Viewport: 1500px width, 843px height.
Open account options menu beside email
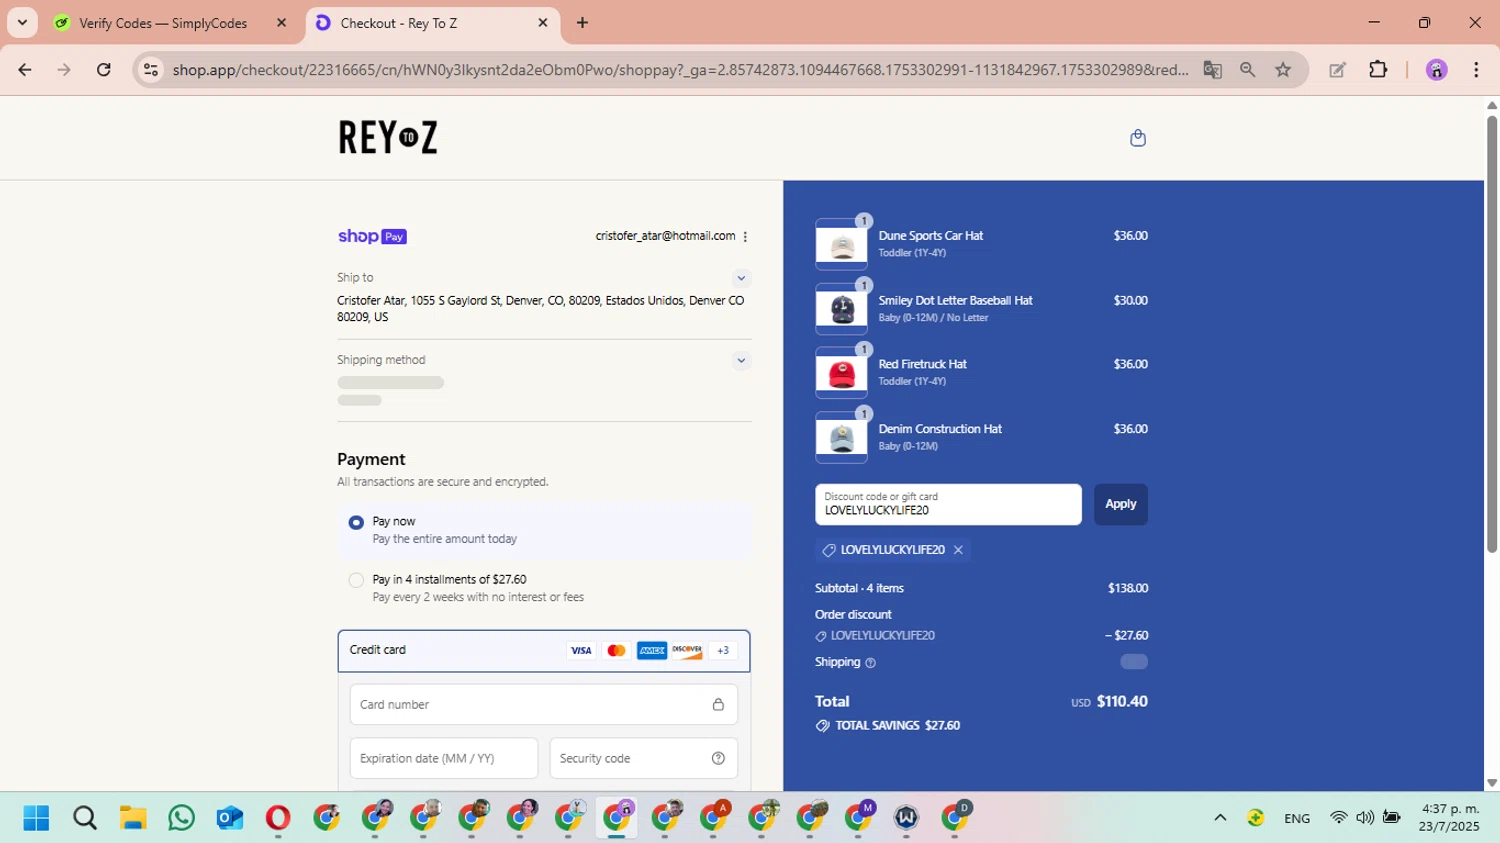click(x=745, y=237)
